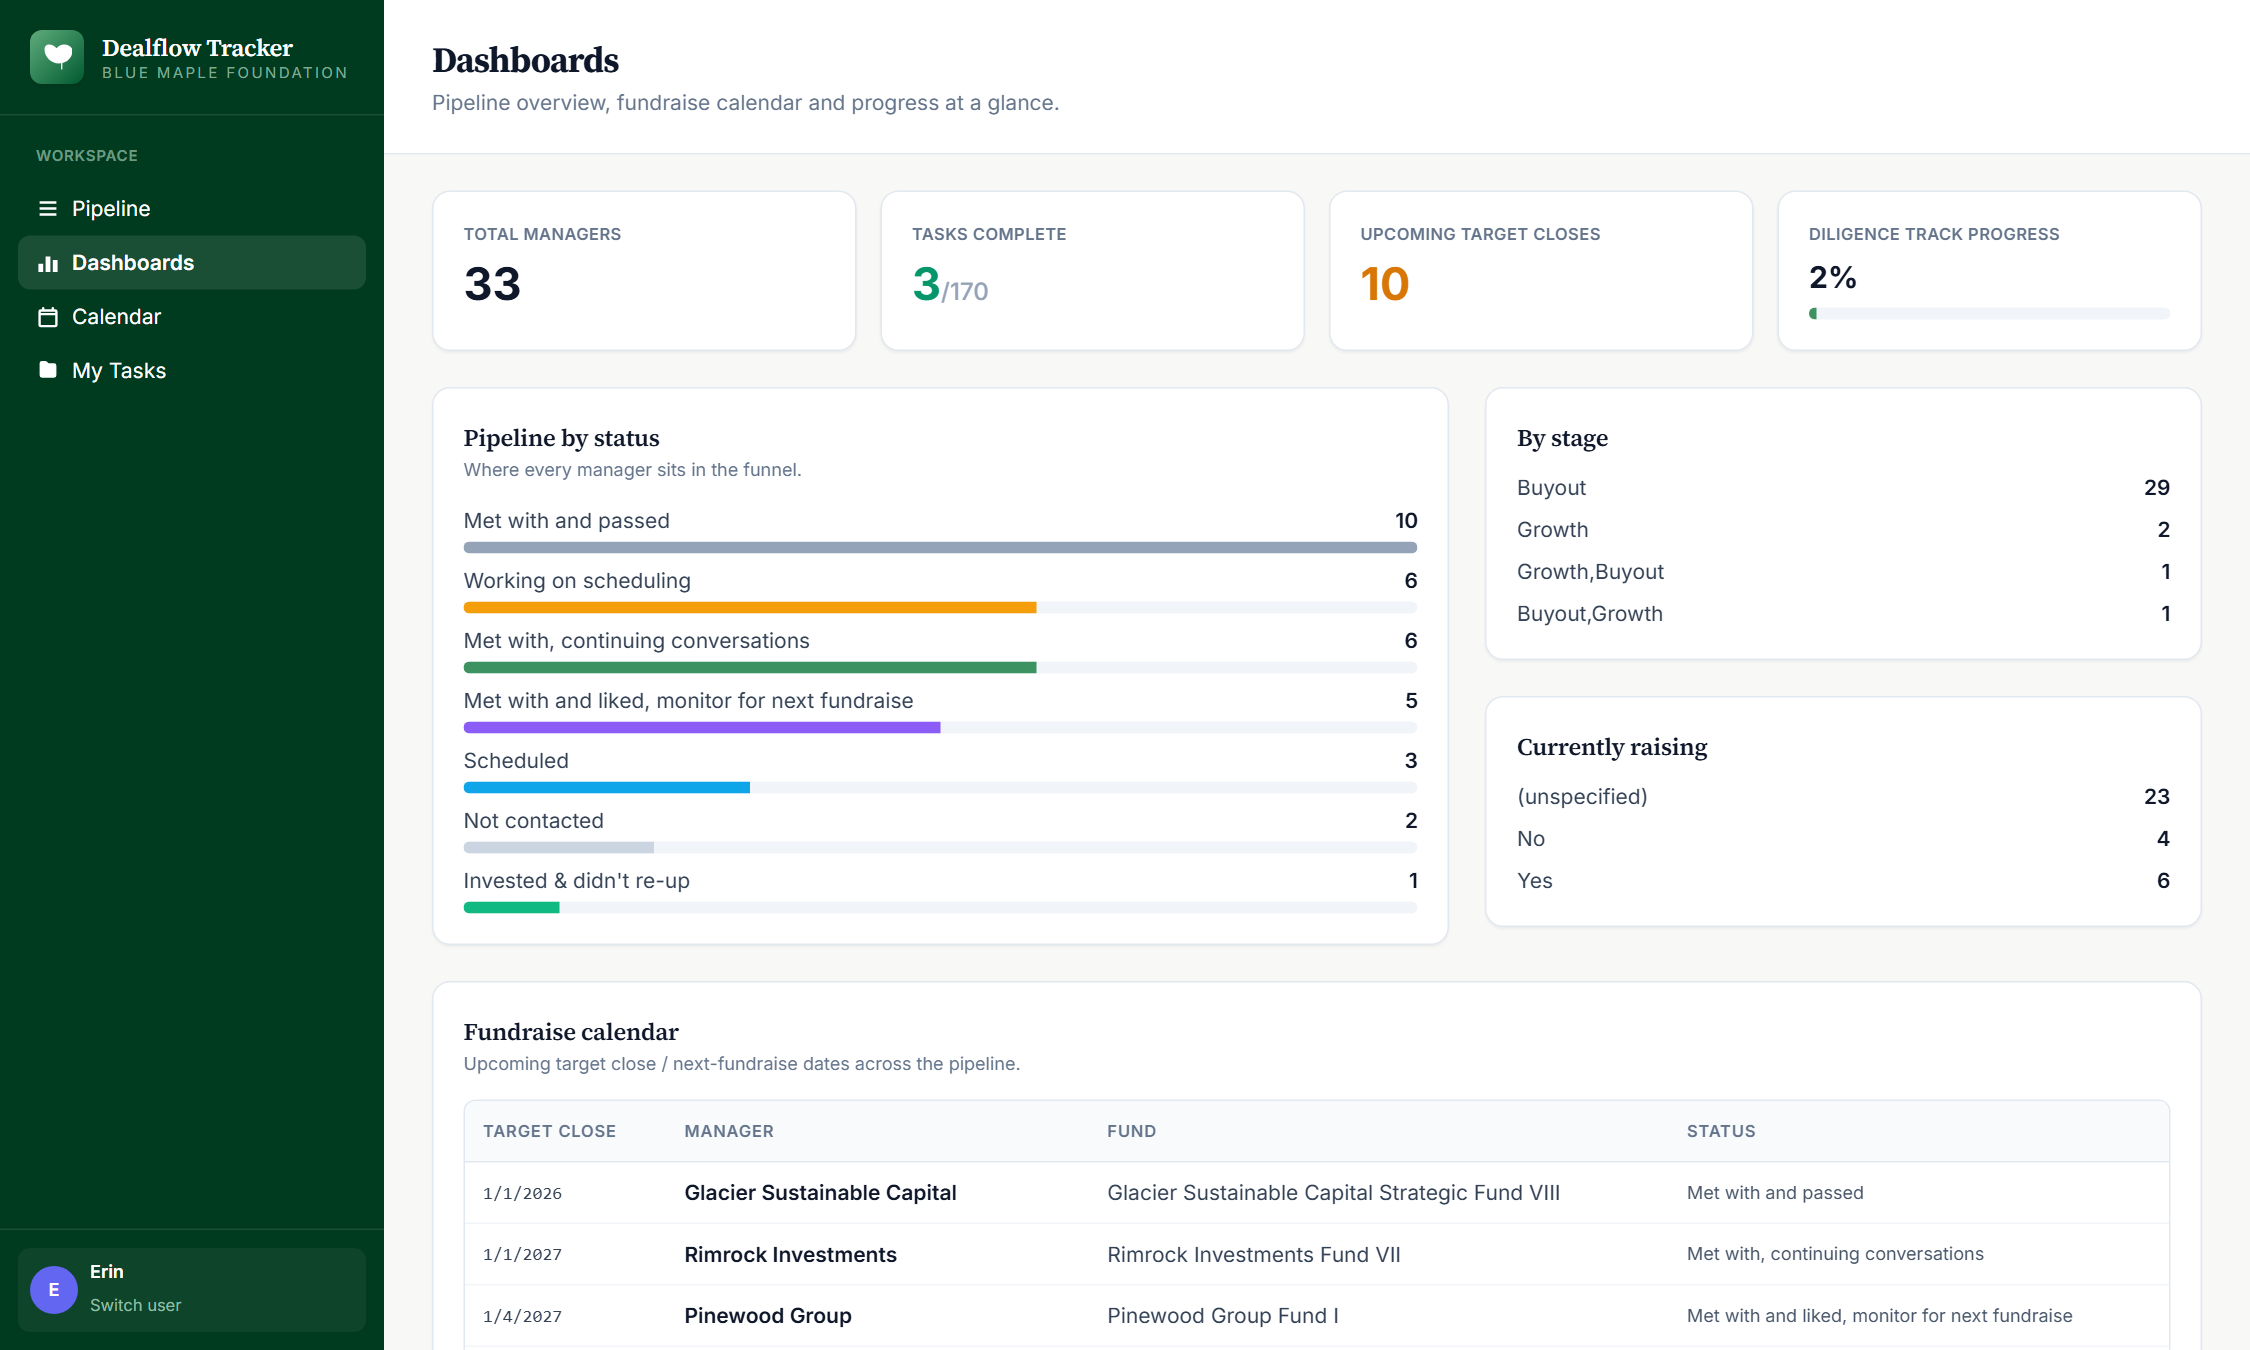Click the 1/4/2027 target close date

pyautogui.click(x=522, y=1316)
